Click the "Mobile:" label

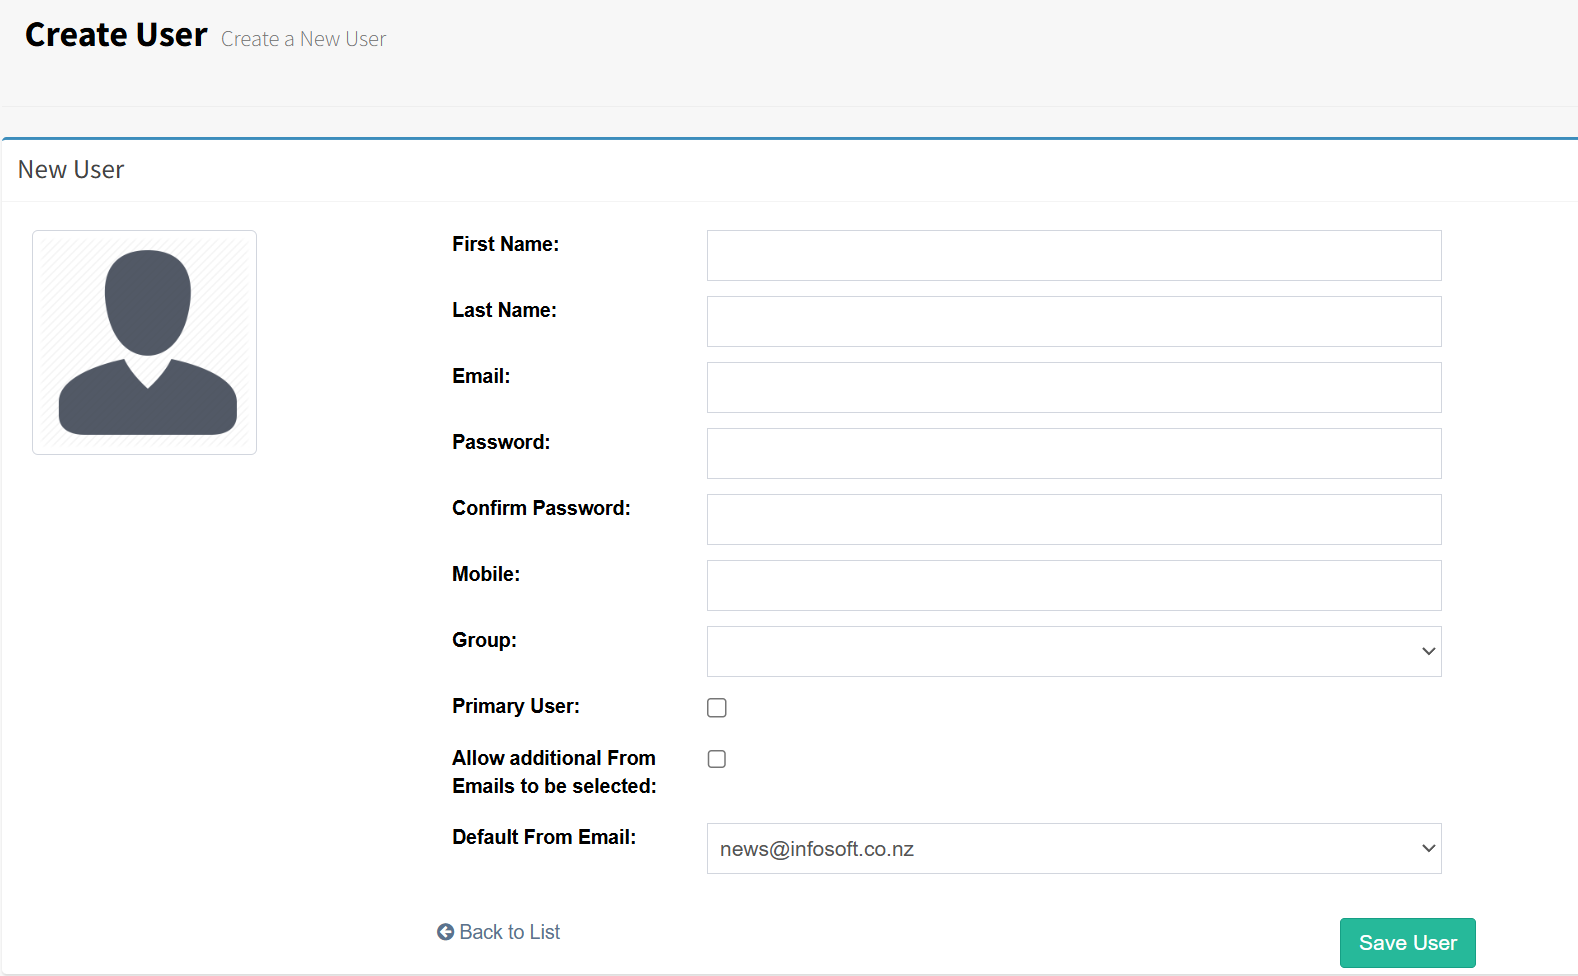pos(486,574)
